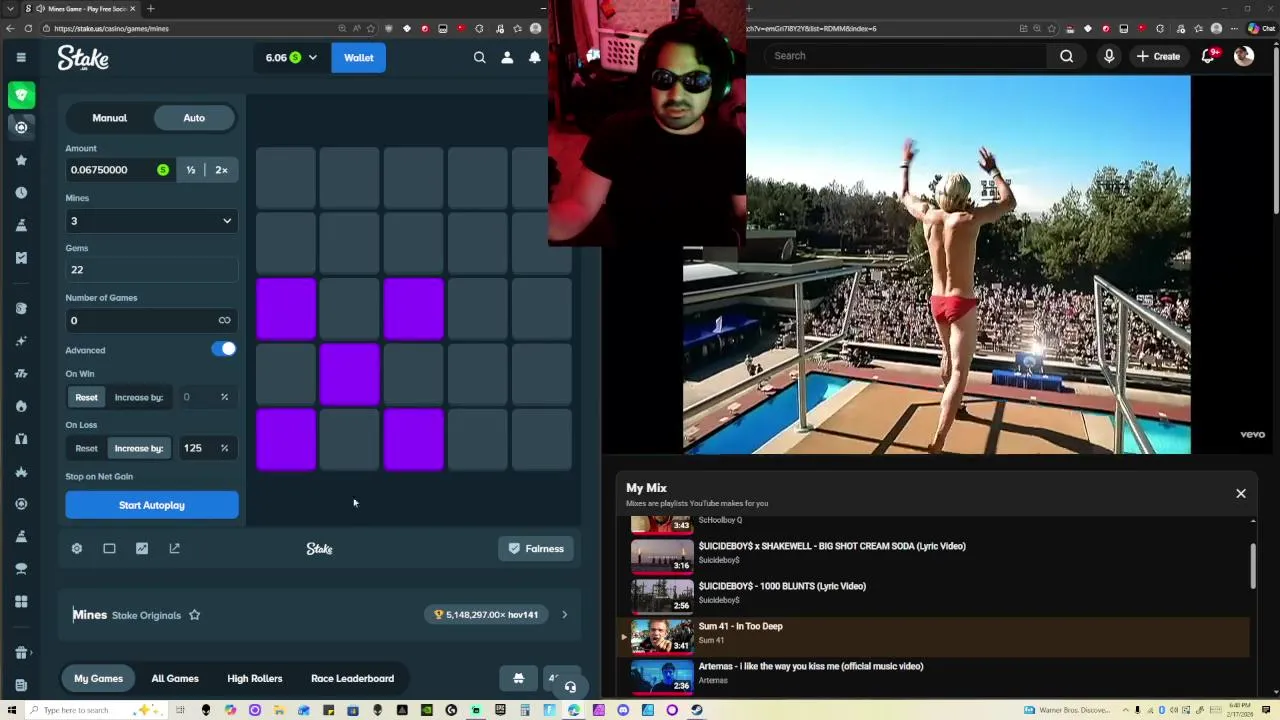Open the gift icon in Stake sidebar
Viewport: 1280px width, 720px height.
[x=21, y=653]
